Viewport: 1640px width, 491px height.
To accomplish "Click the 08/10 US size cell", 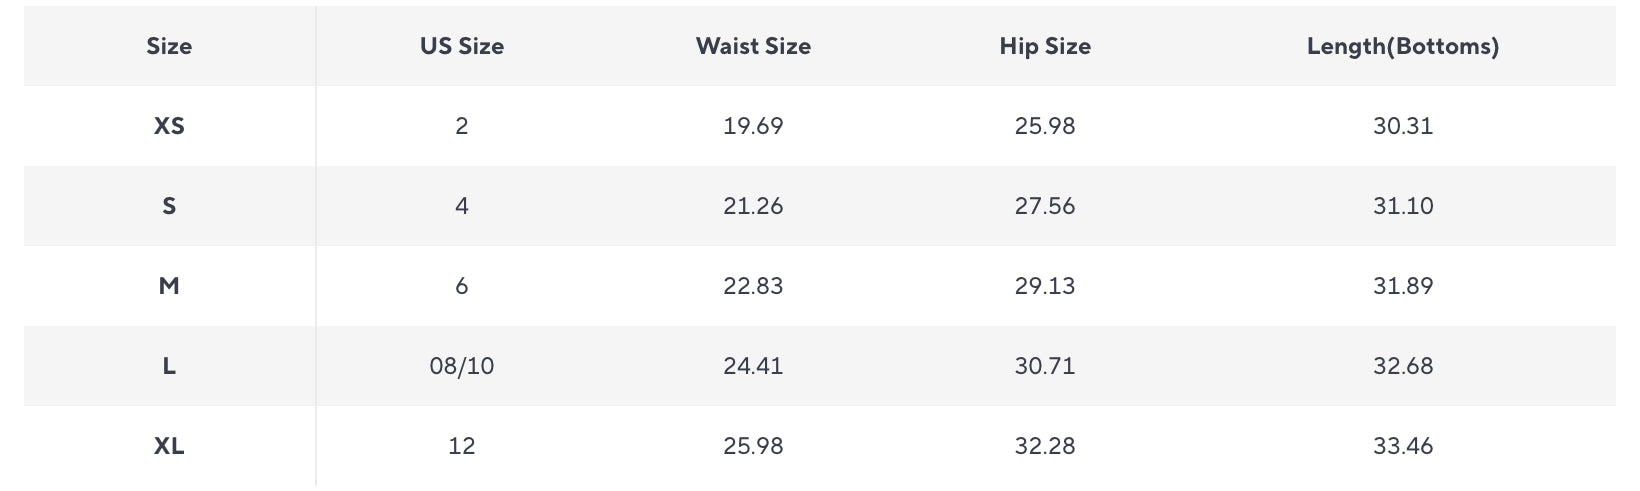I will pos(462,366).
